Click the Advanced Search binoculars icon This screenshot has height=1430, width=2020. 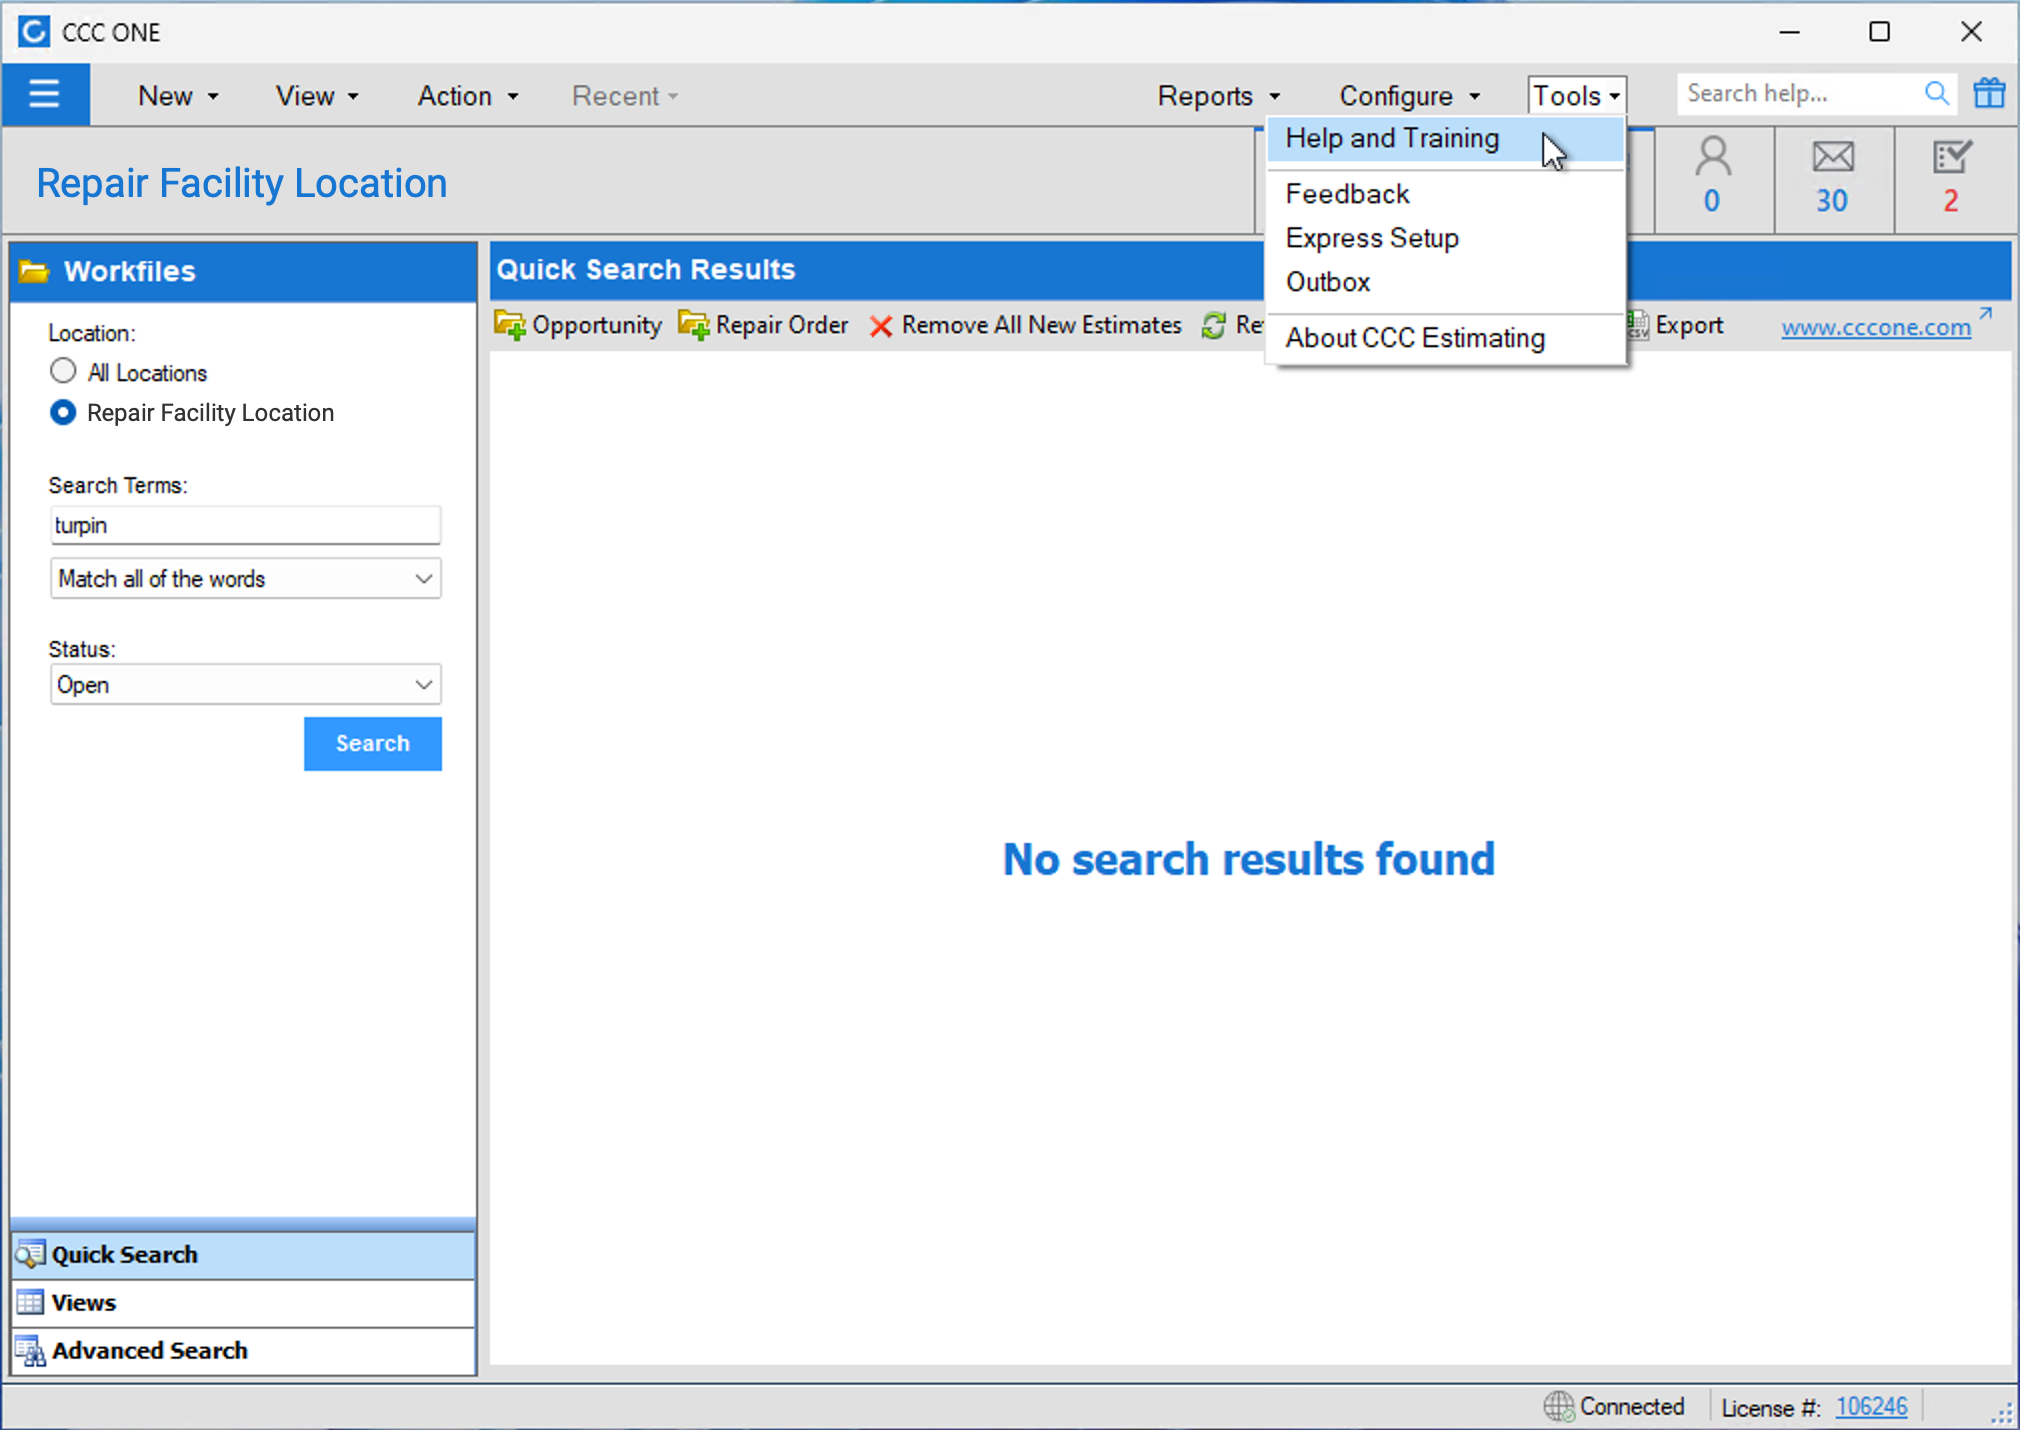(x=30, y=1350)
